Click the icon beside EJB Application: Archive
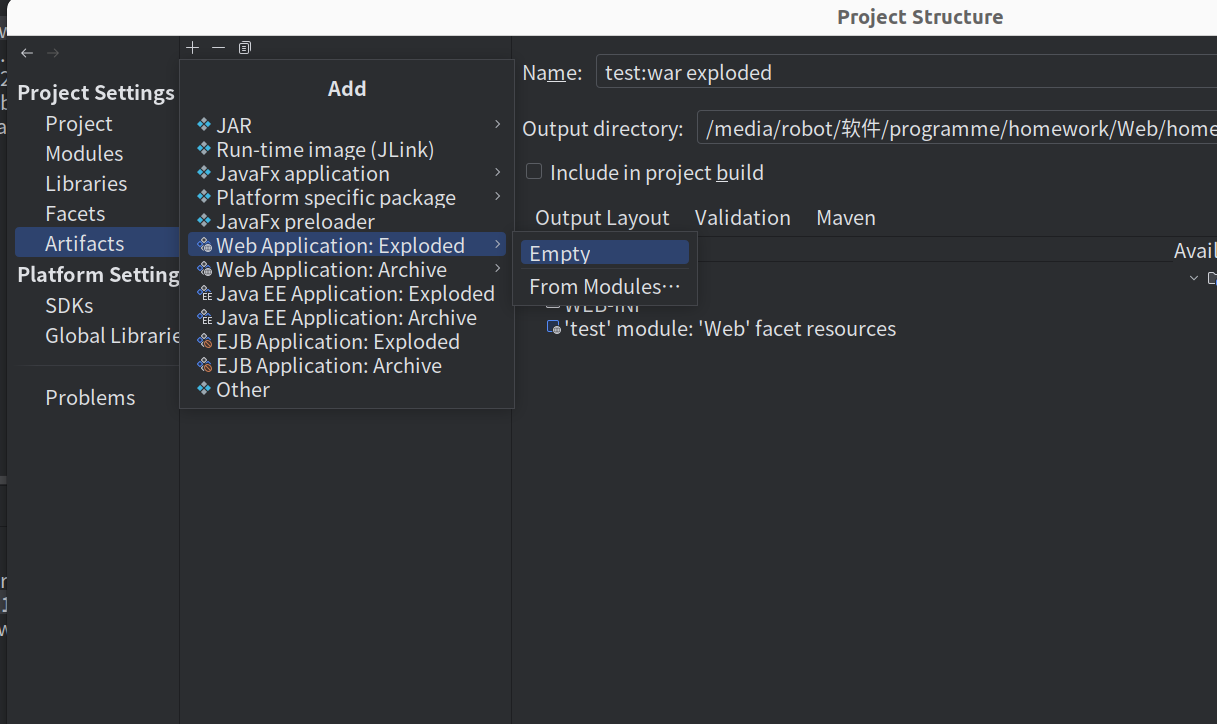The width and height of the screenshot is (1217, 724). tap(205, 366)
